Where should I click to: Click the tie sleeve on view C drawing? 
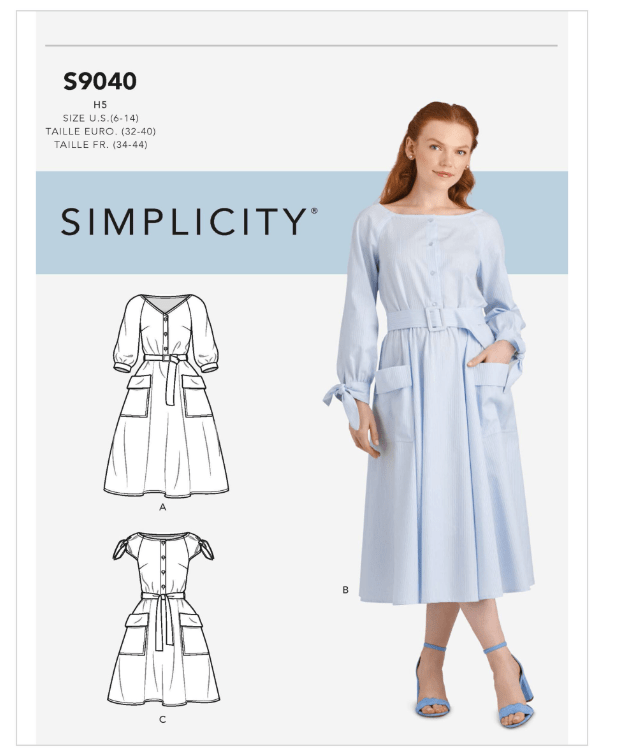tap(121, 548)
